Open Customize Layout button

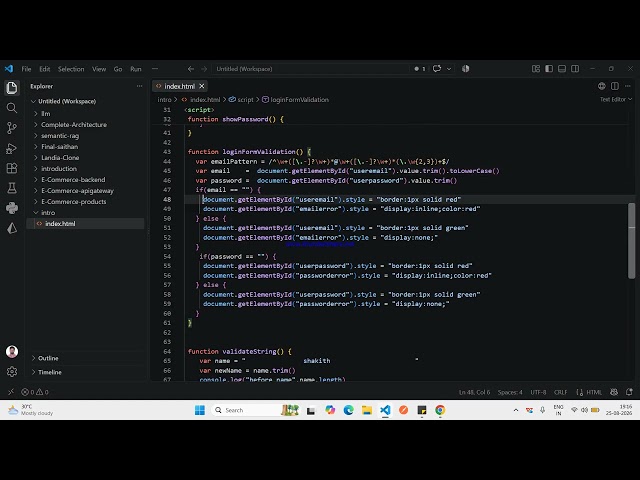[536, 69]
